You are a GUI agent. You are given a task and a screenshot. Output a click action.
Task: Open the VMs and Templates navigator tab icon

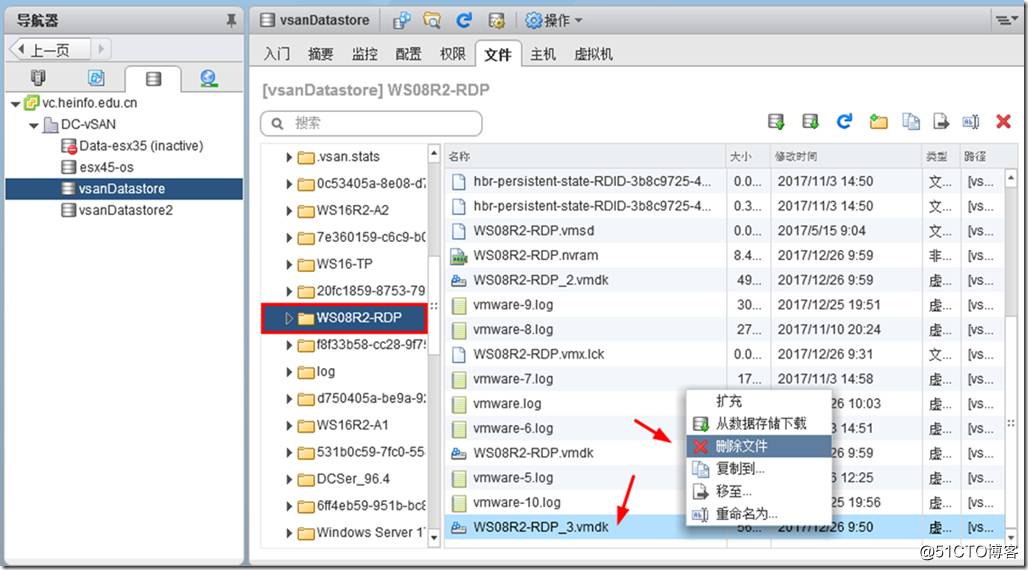click(96, 78)
